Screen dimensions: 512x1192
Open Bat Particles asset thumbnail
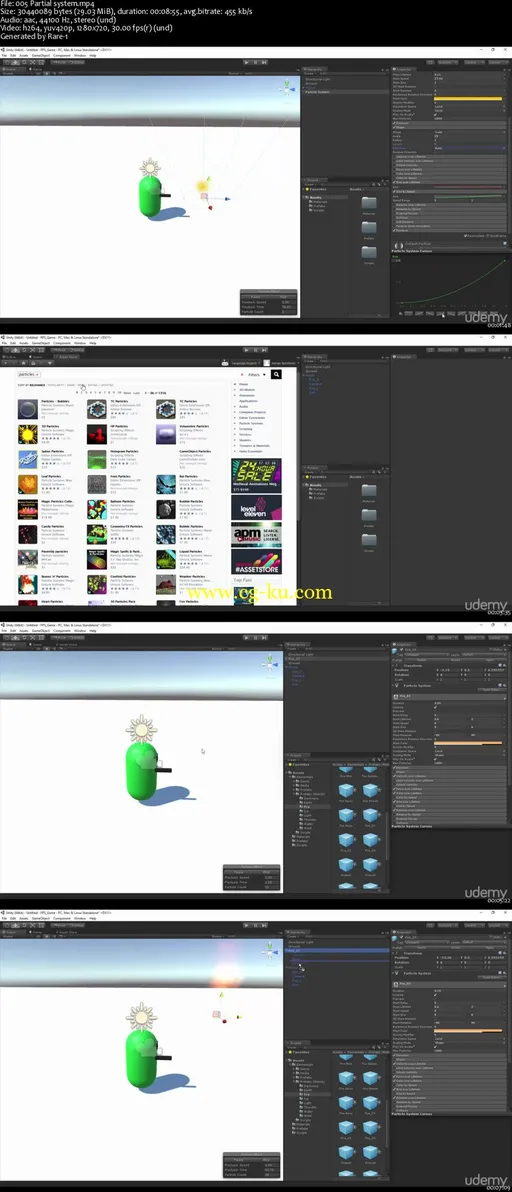tap(166, 485)
